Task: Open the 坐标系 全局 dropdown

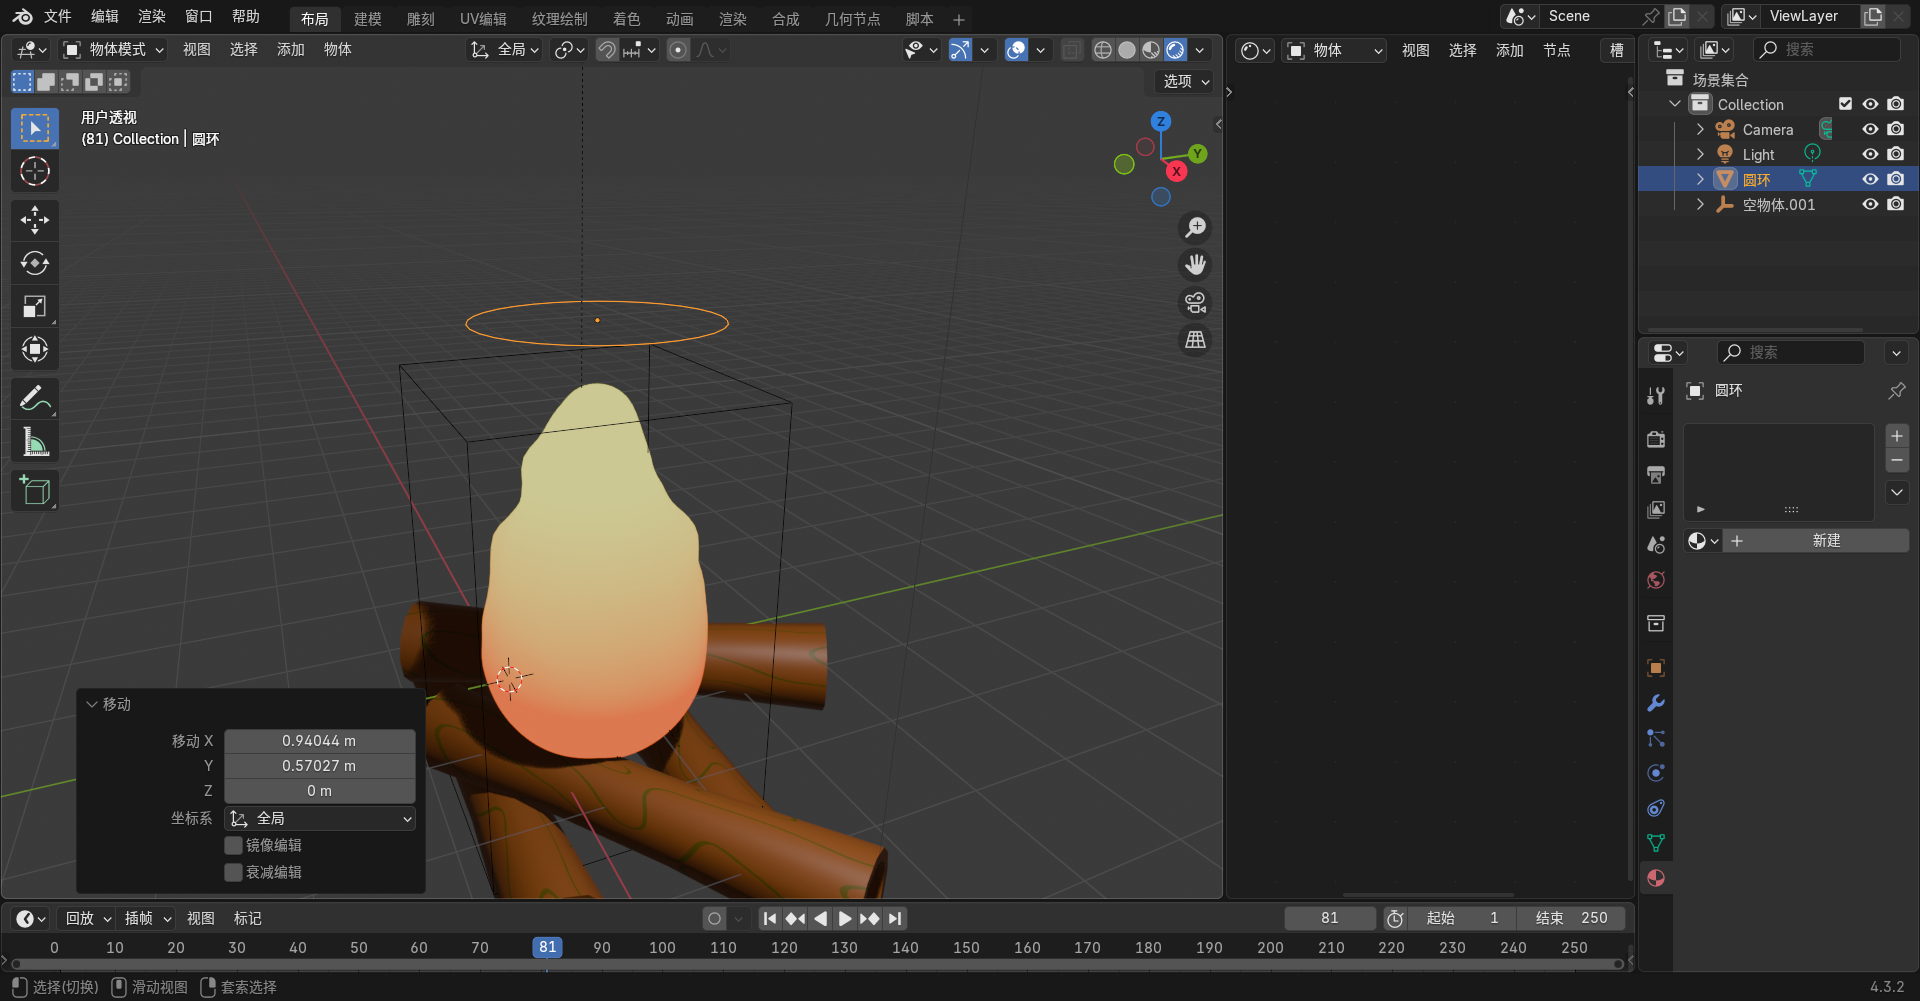Action: coord(320,818)
